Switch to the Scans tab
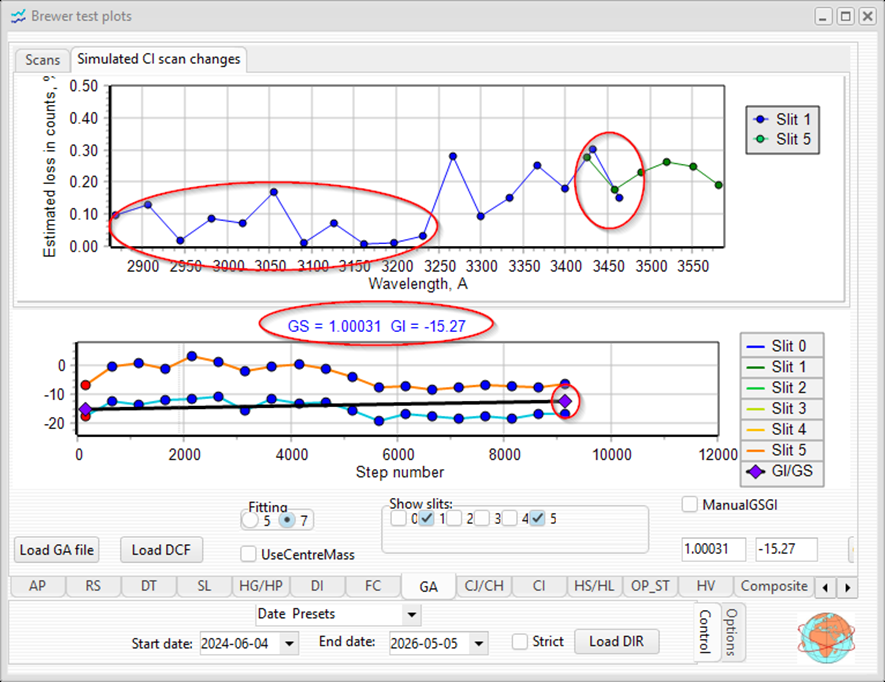 [42, 60]
